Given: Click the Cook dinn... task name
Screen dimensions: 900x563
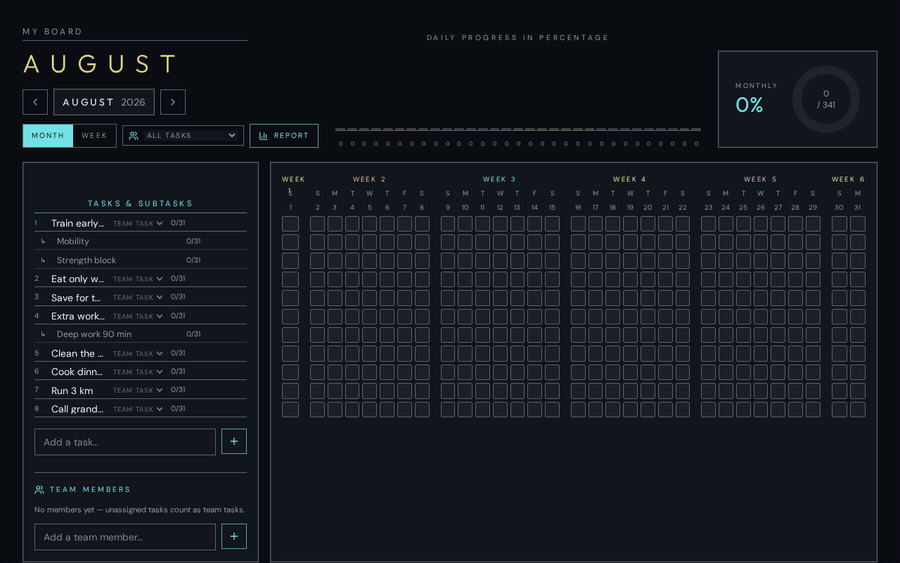Looking at the screenshot, I should tap(77, 372).
